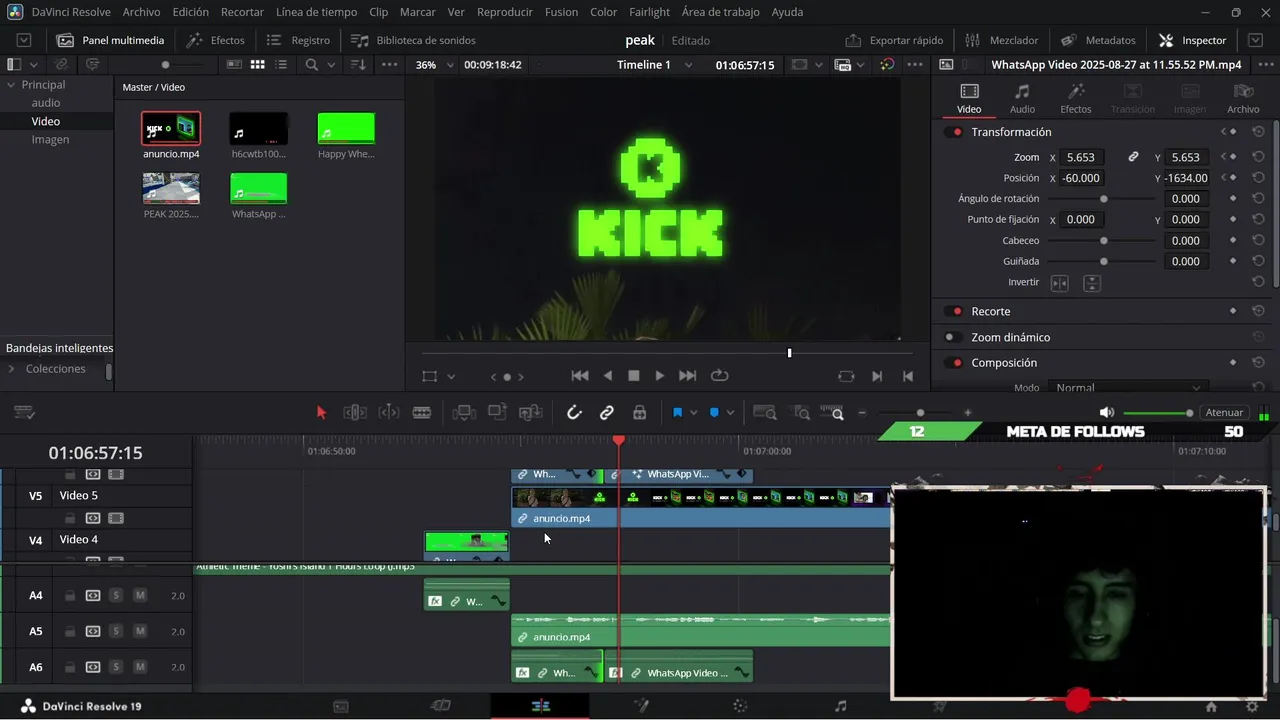Open the Modo Normal dropdown

1128,387
